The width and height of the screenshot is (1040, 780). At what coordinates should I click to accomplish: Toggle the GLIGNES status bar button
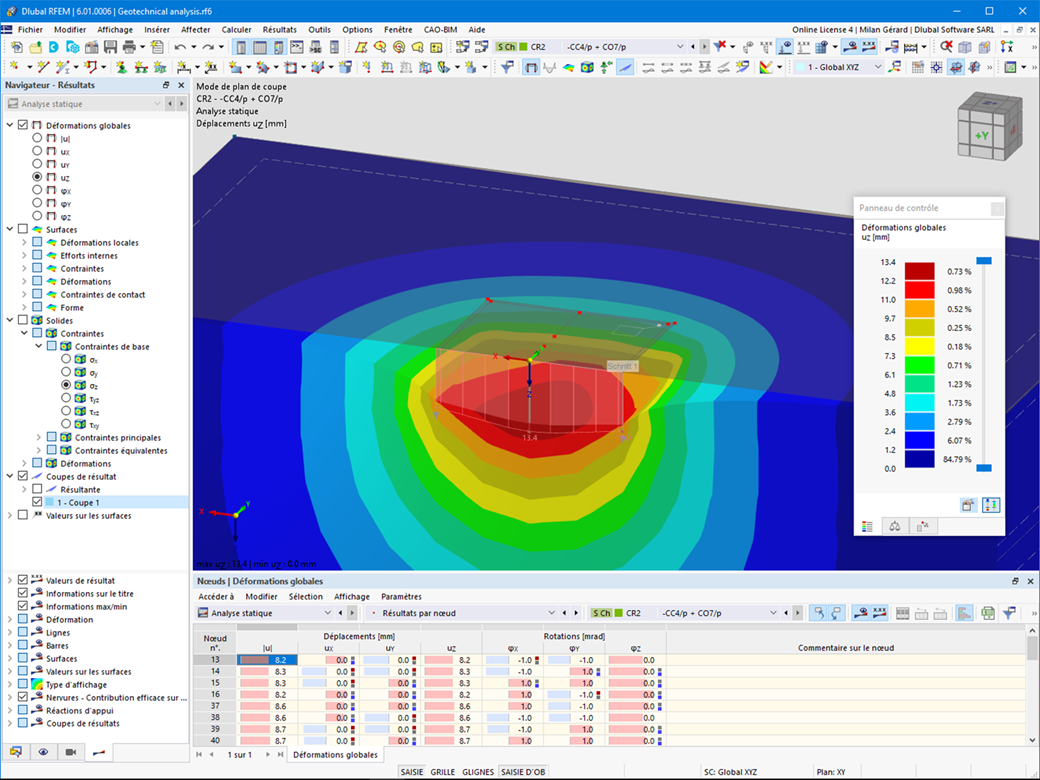pos(478,772)
